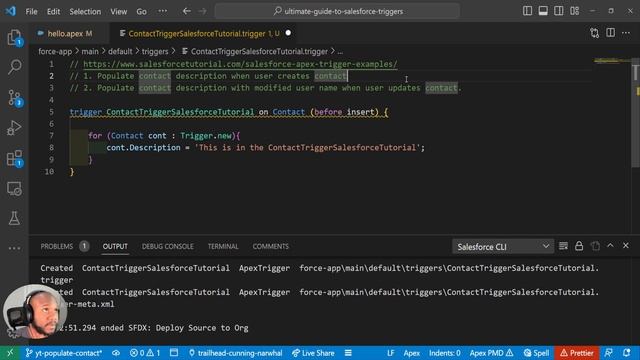Switch to TERMINAL tab
The width and height of the screenshot is (640, 360).
223,246
